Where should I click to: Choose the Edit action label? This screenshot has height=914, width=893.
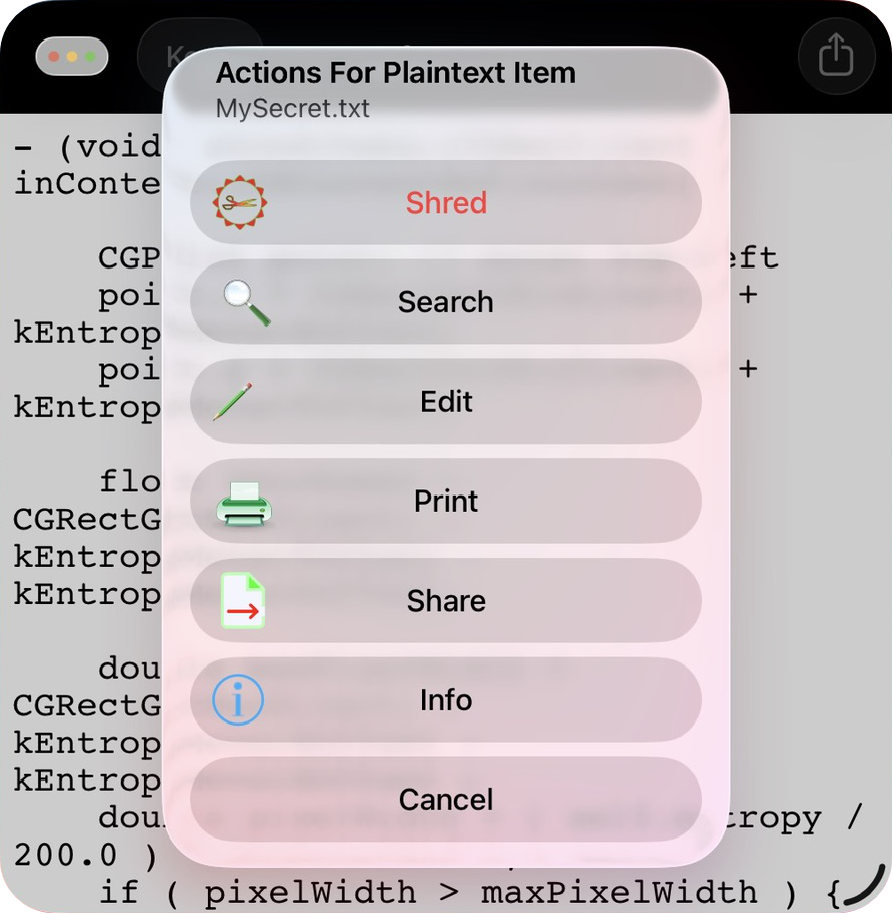coord(446,402)
